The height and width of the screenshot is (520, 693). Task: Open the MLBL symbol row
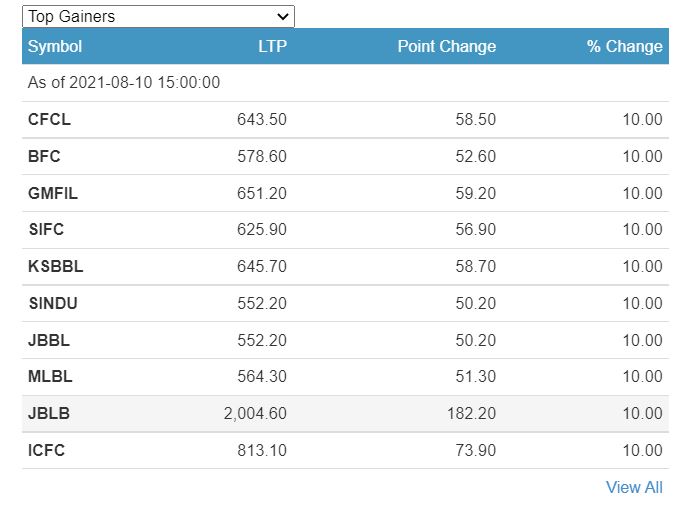(x=50, y=376)
